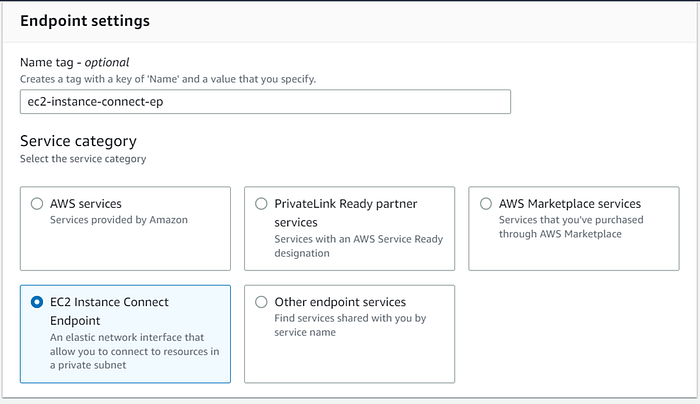Screen dimensions: 700x404
Task: Click the "Select the service category" helper text
Action: tap(83, 159)
